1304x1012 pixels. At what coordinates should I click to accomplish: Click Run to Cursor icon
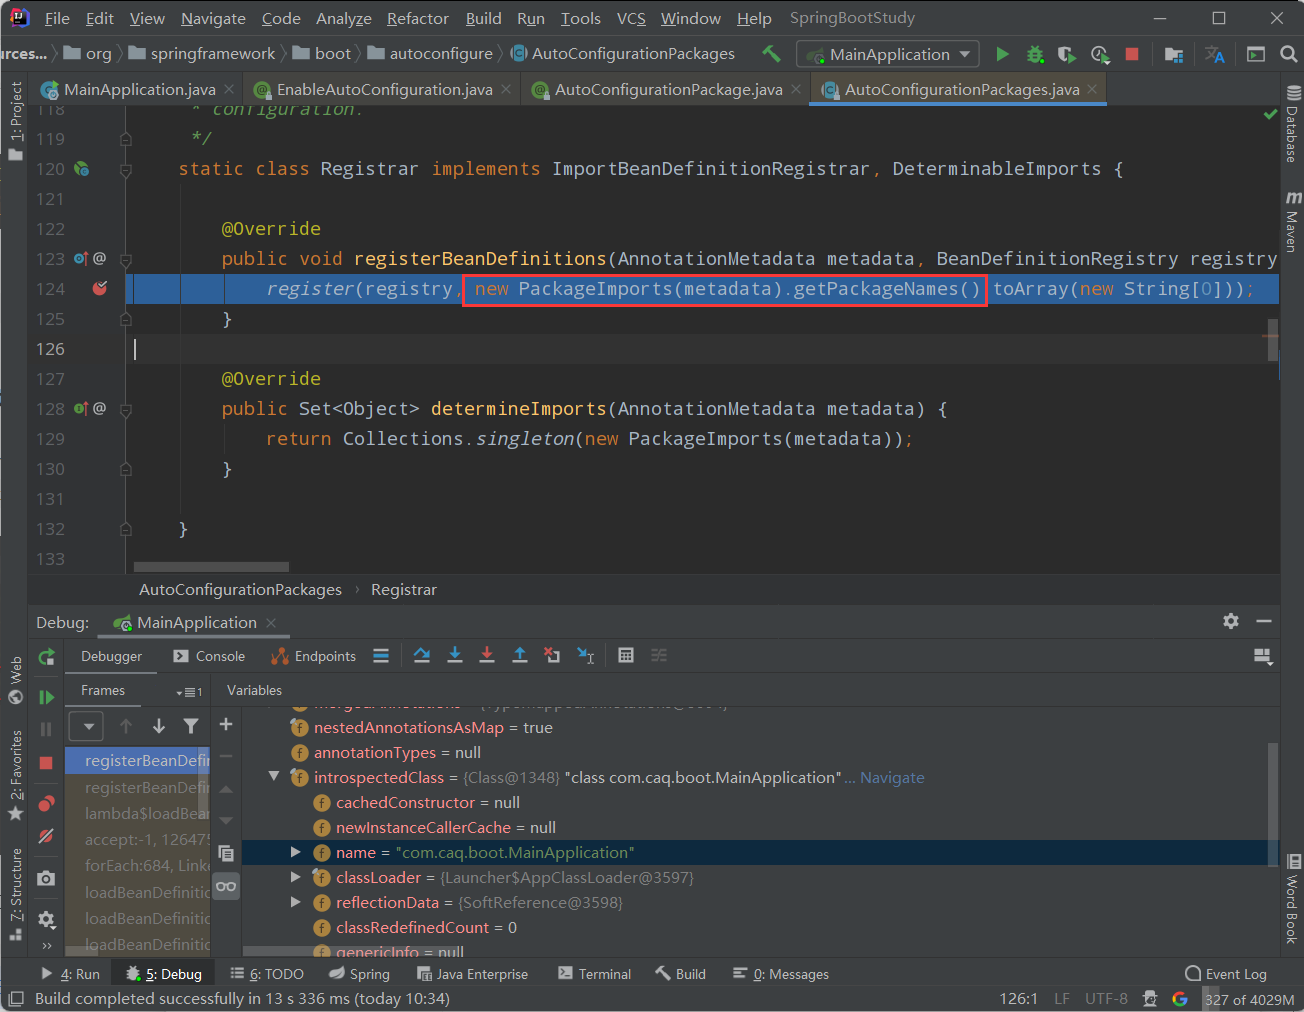pyautogui.click(x=586, y=655)
